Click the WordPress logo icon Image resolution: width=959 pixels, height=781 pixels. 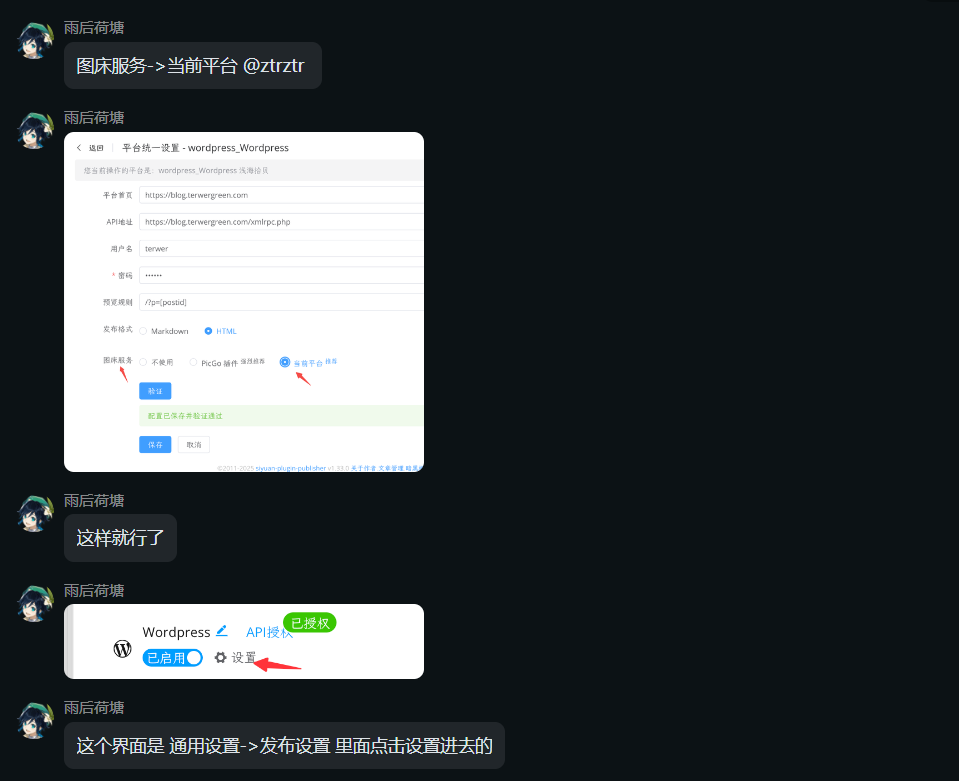pyautogui.click(x=122, y=649)
